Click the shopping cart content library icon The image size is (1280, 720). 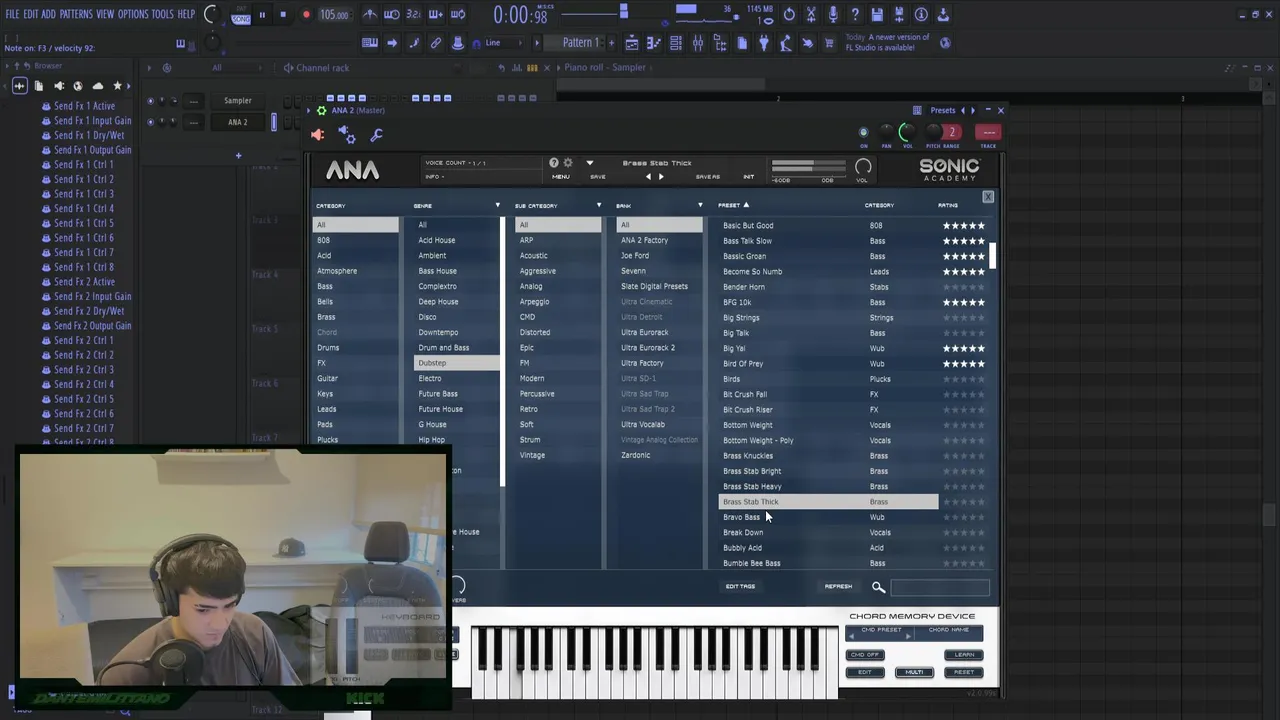pyautogui.click(x=829, y=43)
